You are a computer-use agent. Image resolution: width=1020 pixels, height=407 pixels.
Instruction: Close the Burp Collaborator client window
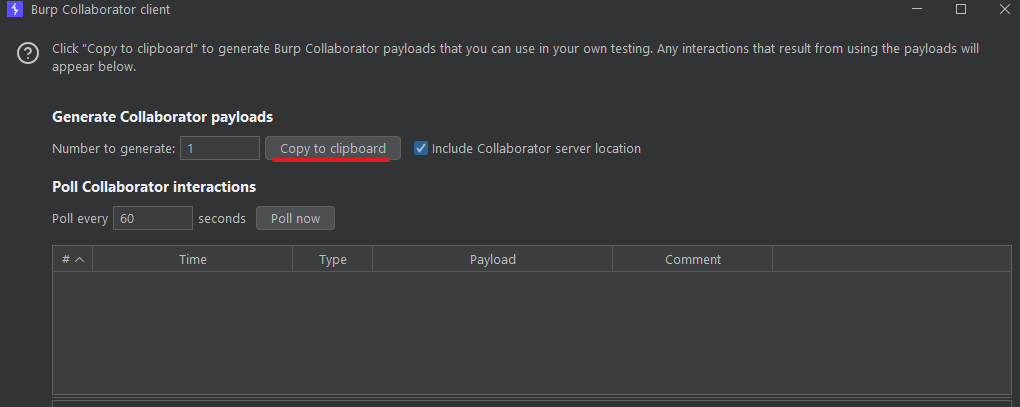[1004, 10]
